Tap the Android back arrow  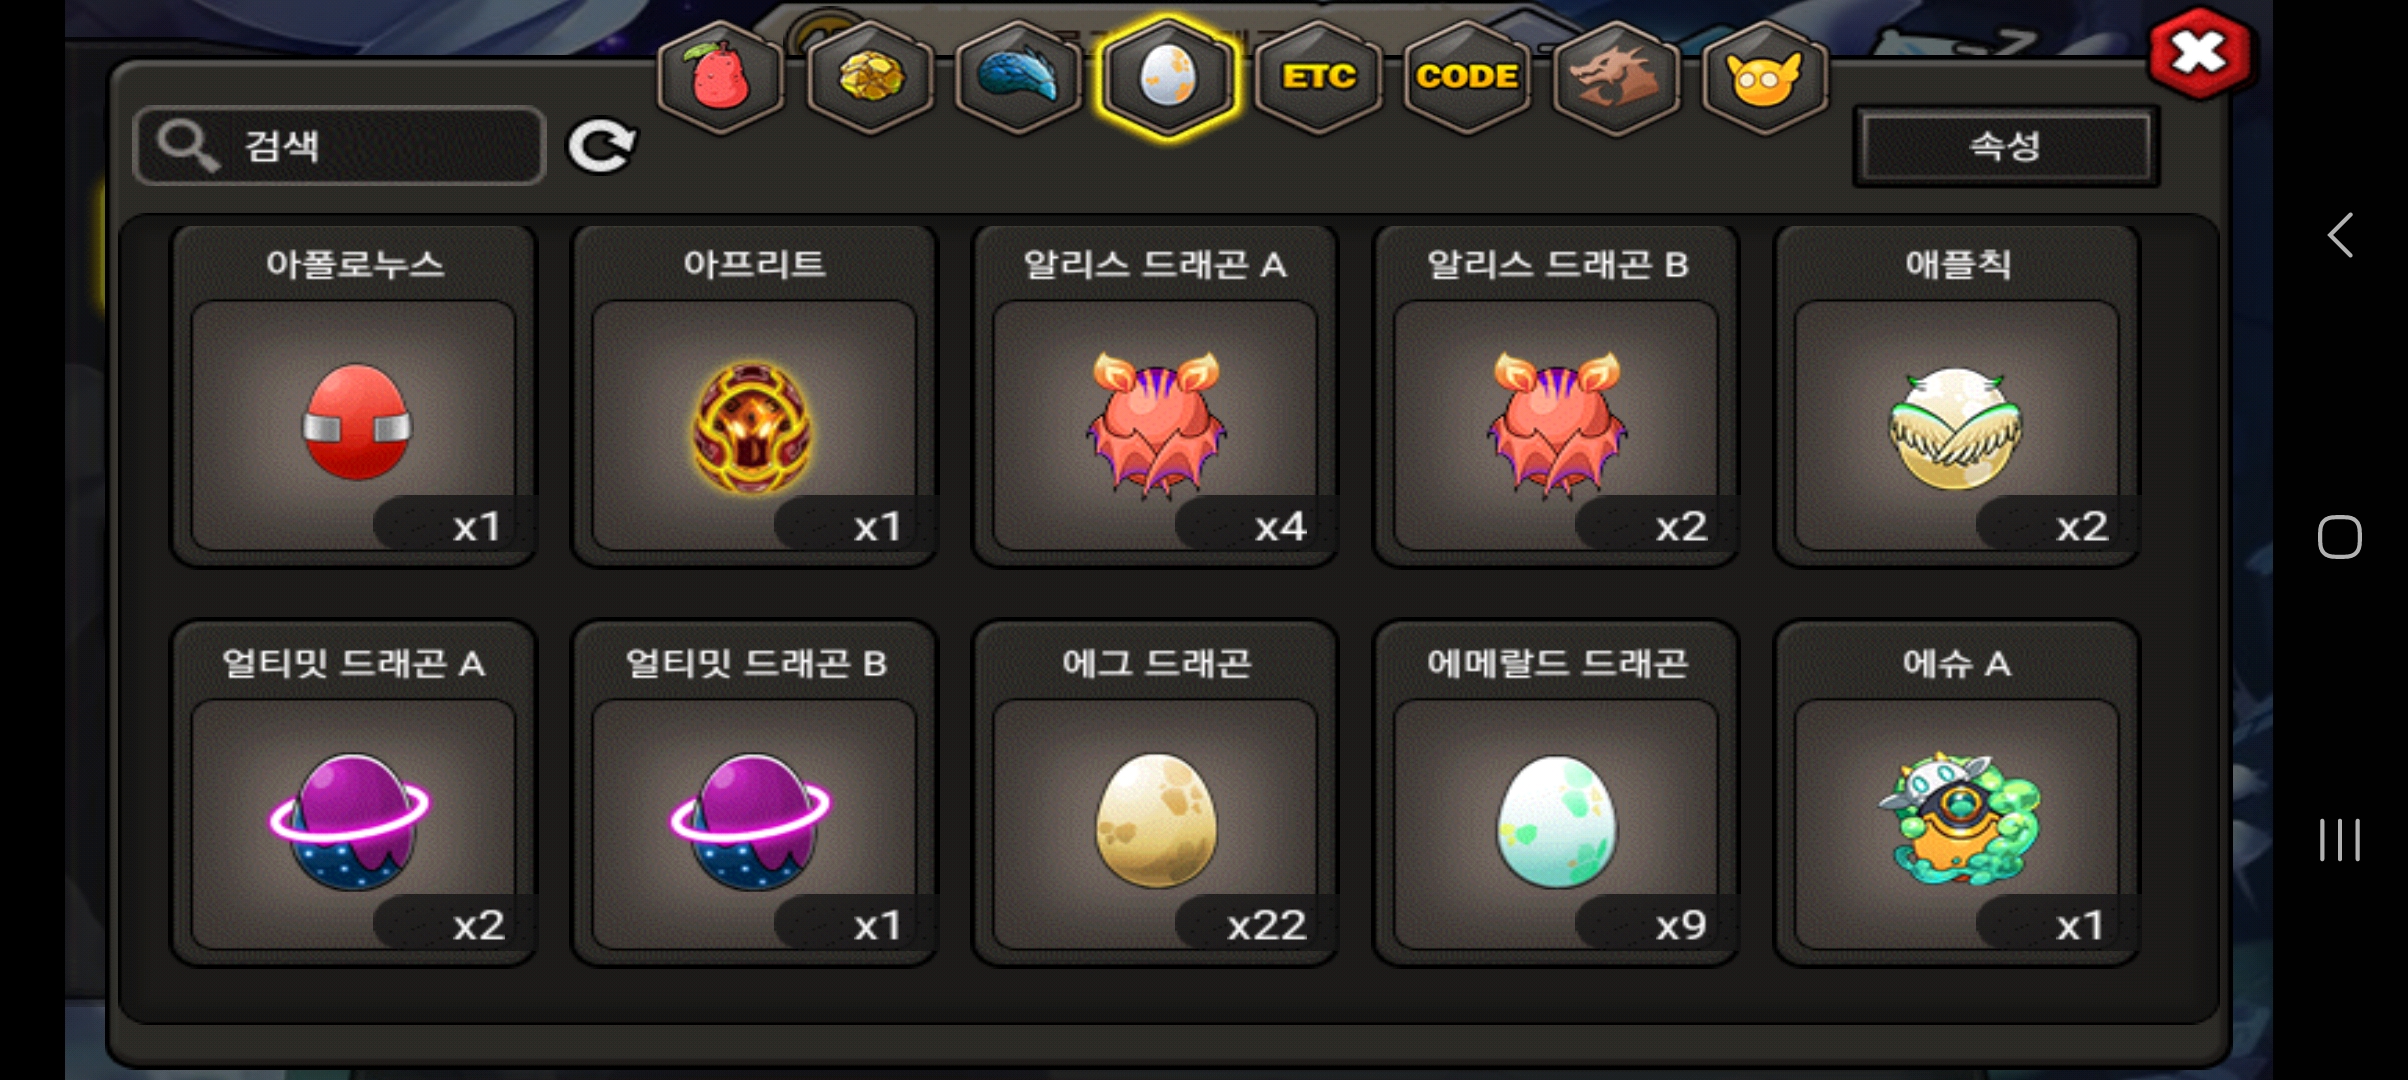coord(2340,236)
